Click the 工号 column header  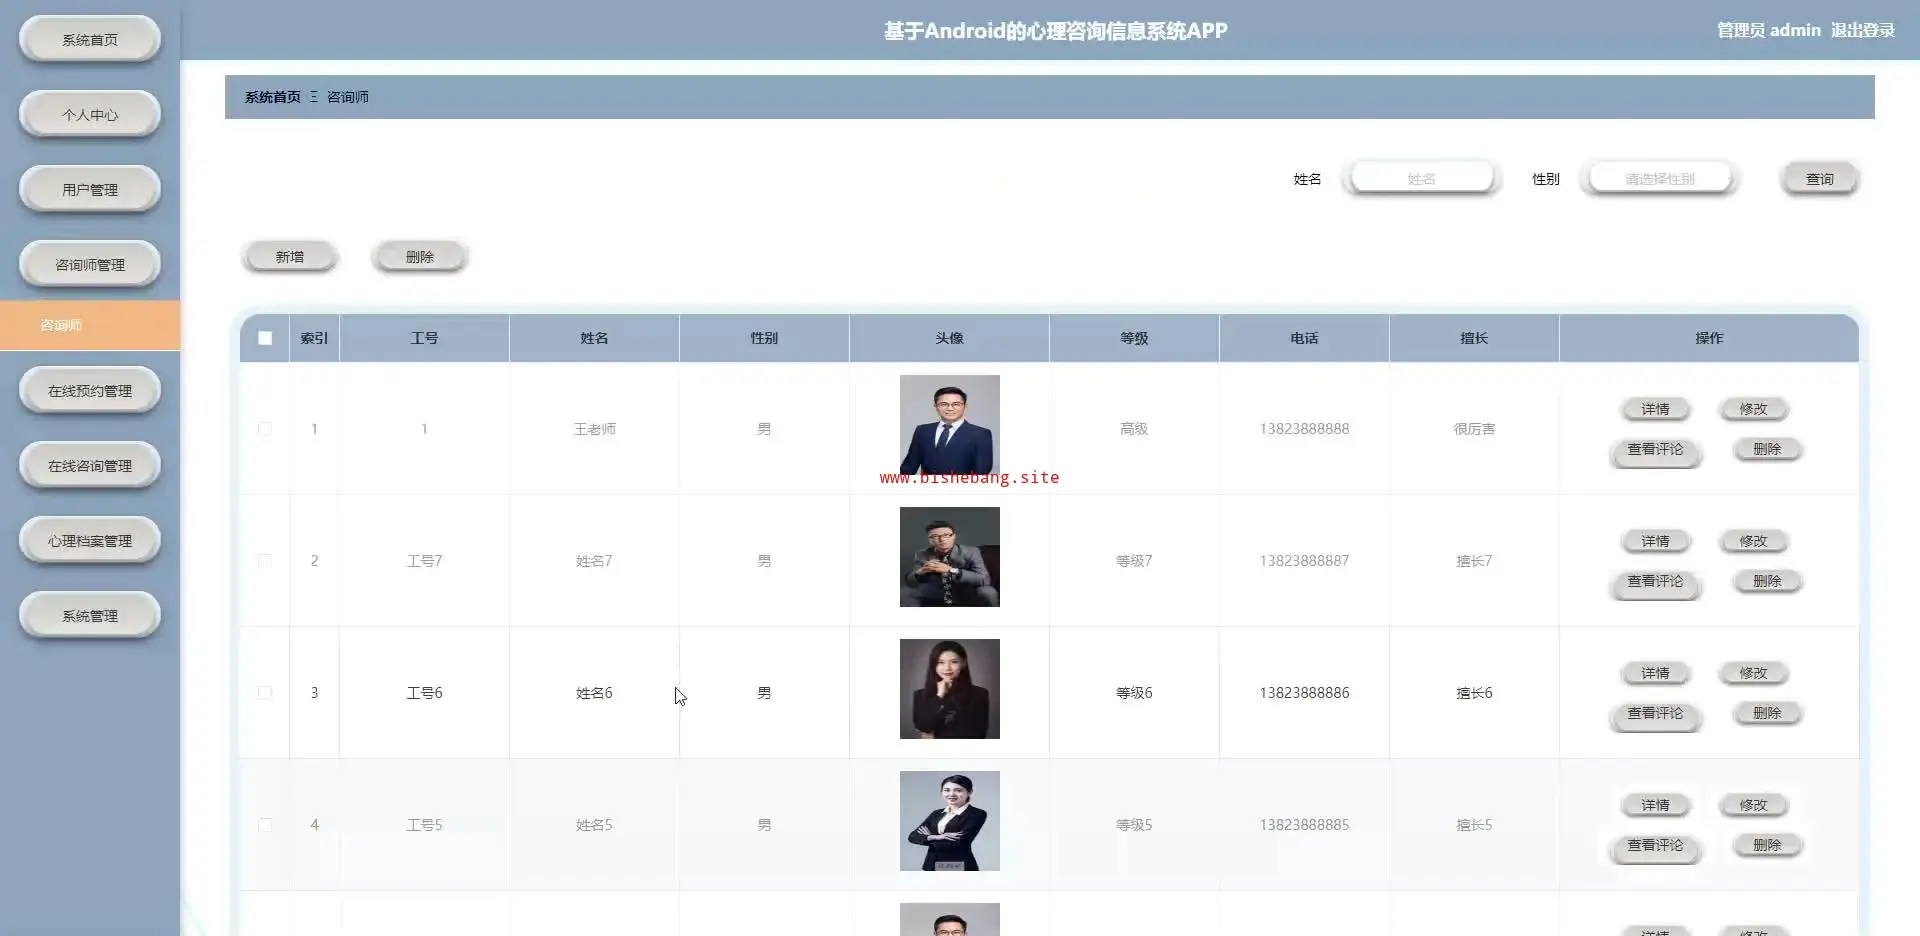pyautogui.click(x=424, y=338)
